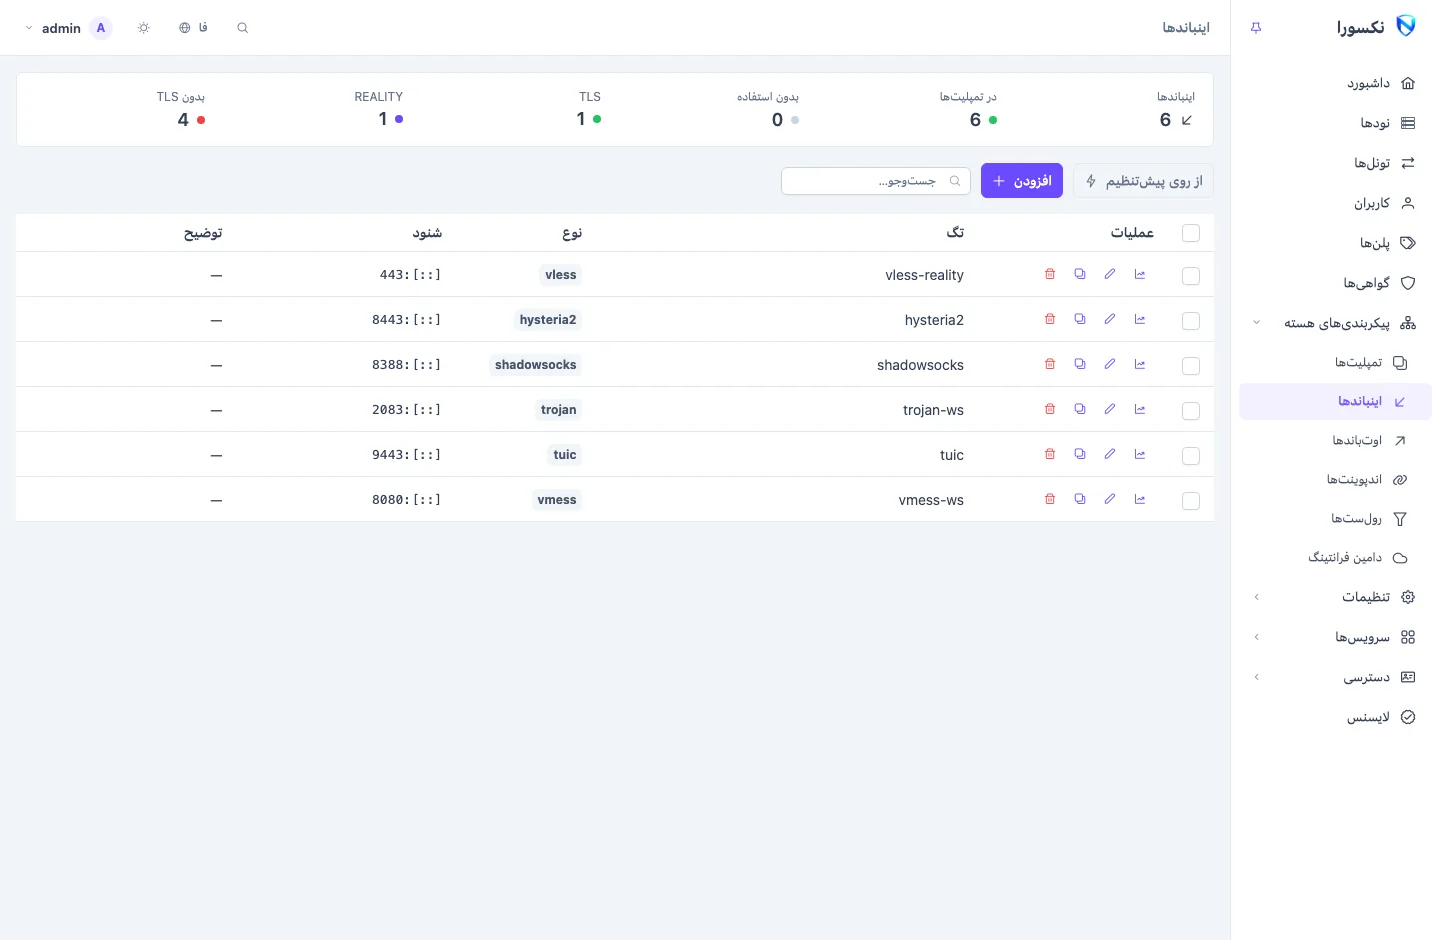The image size is (1440, 940).
Task: Open the لایسنس sidebar link
Action: 1335,717
